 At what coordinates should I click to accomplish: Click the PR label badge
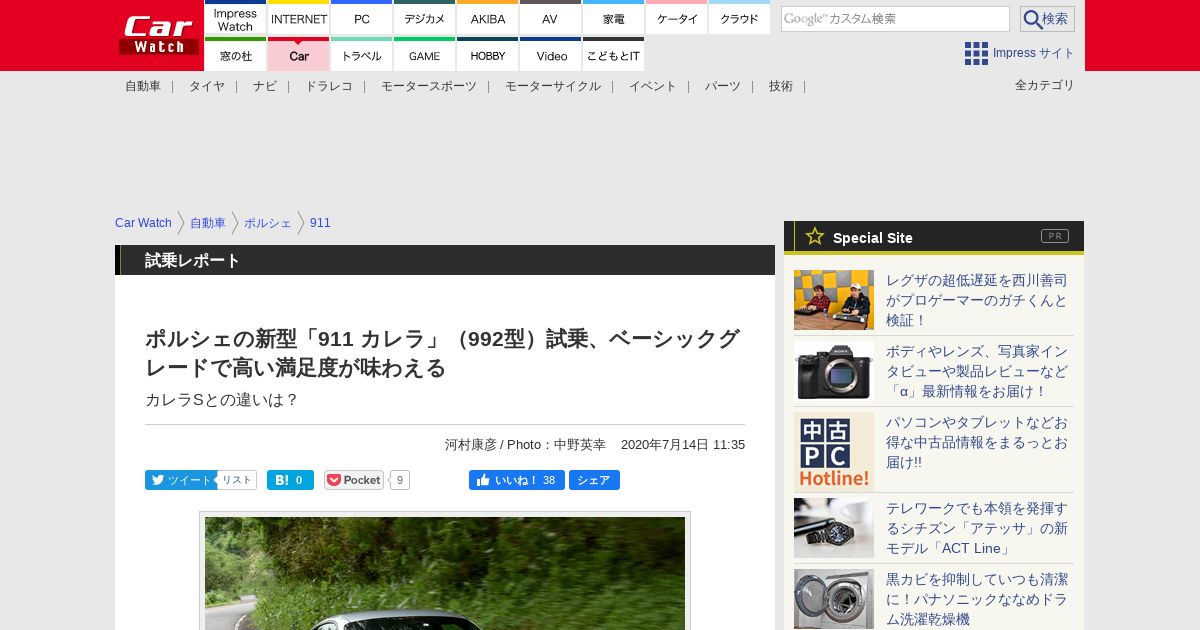pos(1055,236)
